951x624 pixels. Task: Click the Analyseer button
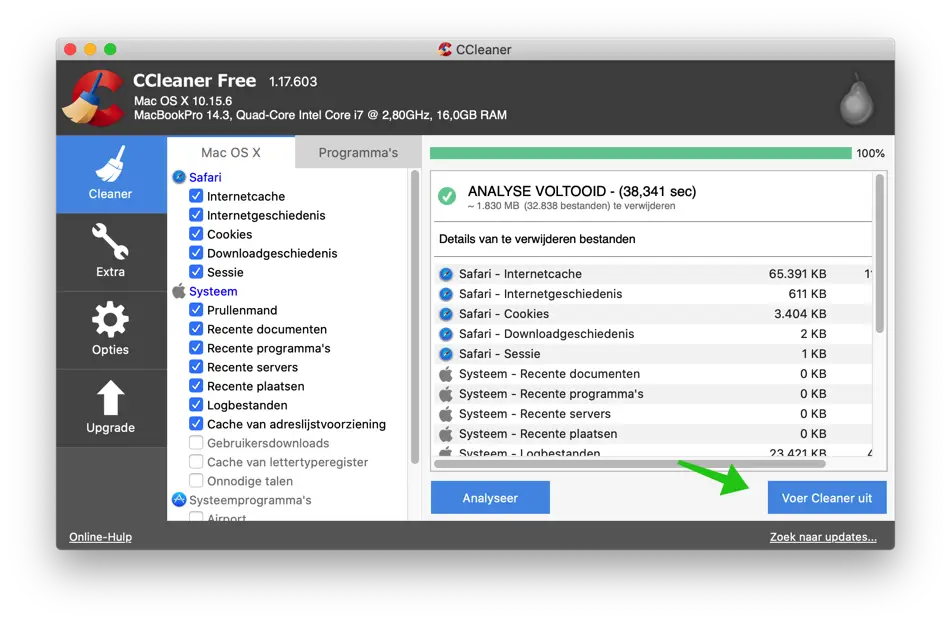coord(490,498)
